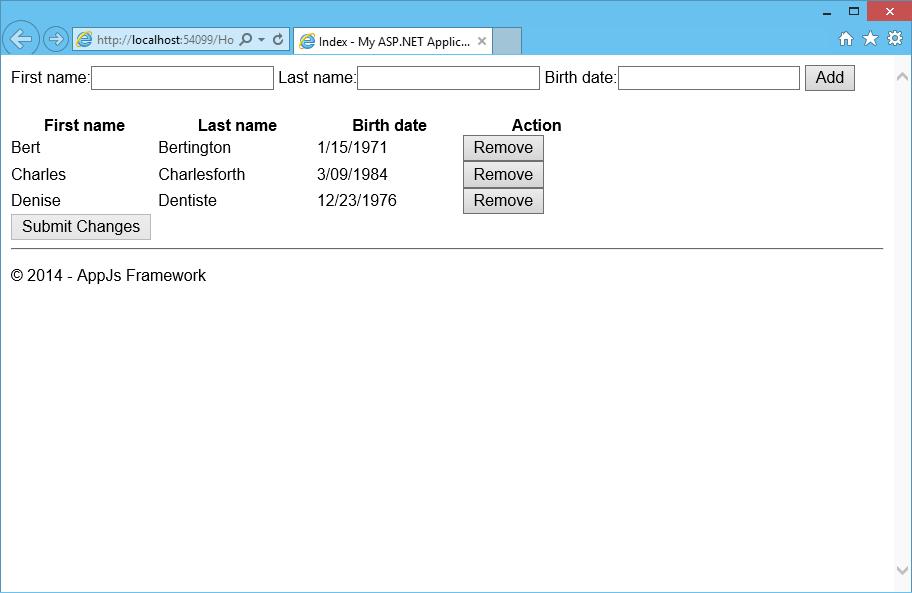The height and width of the screenshot is (593, 912).
Task: Select the Index - My ASP.NET Application tab
Action: coord(393,41)
